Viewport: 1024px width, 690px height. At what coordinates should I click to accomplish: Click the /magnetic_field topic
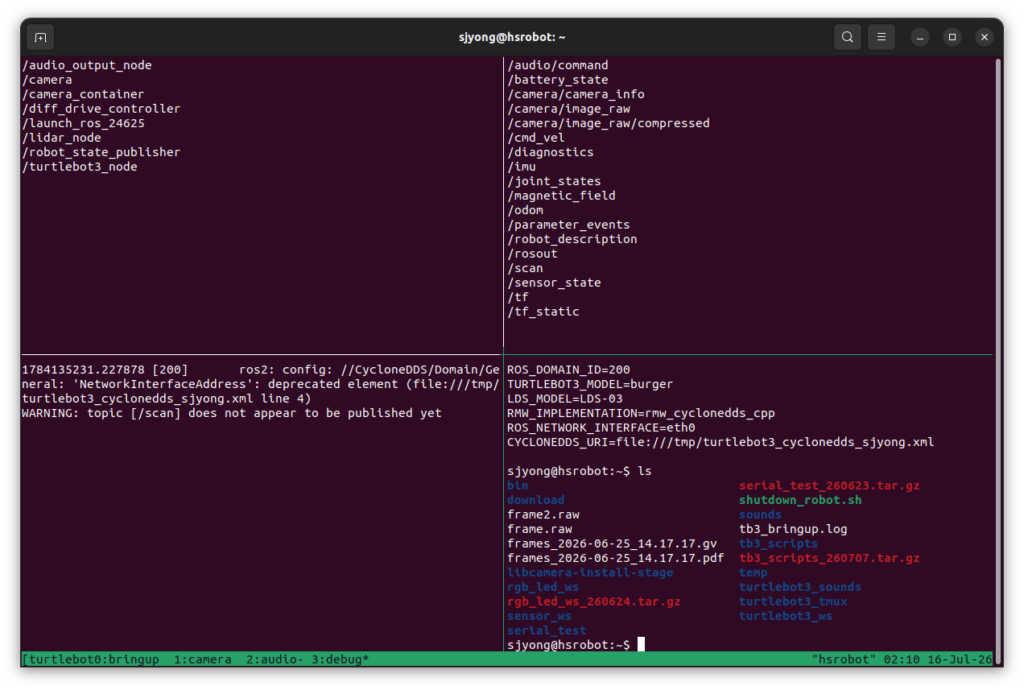pos(562,195)
